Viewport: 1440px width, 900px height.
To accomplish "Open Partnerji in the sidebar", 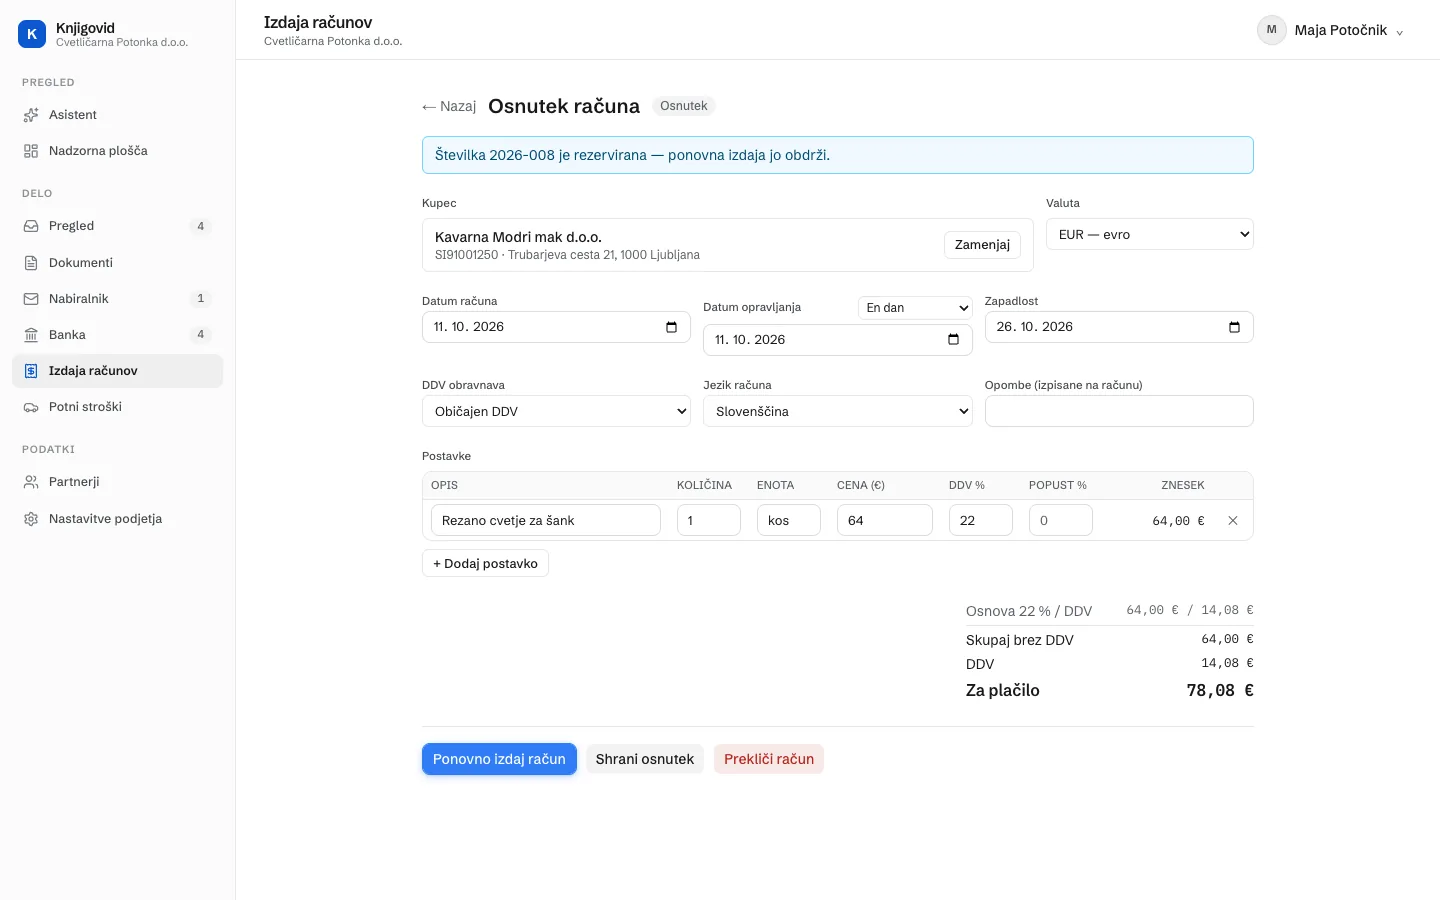I will [x=117, y=482].
